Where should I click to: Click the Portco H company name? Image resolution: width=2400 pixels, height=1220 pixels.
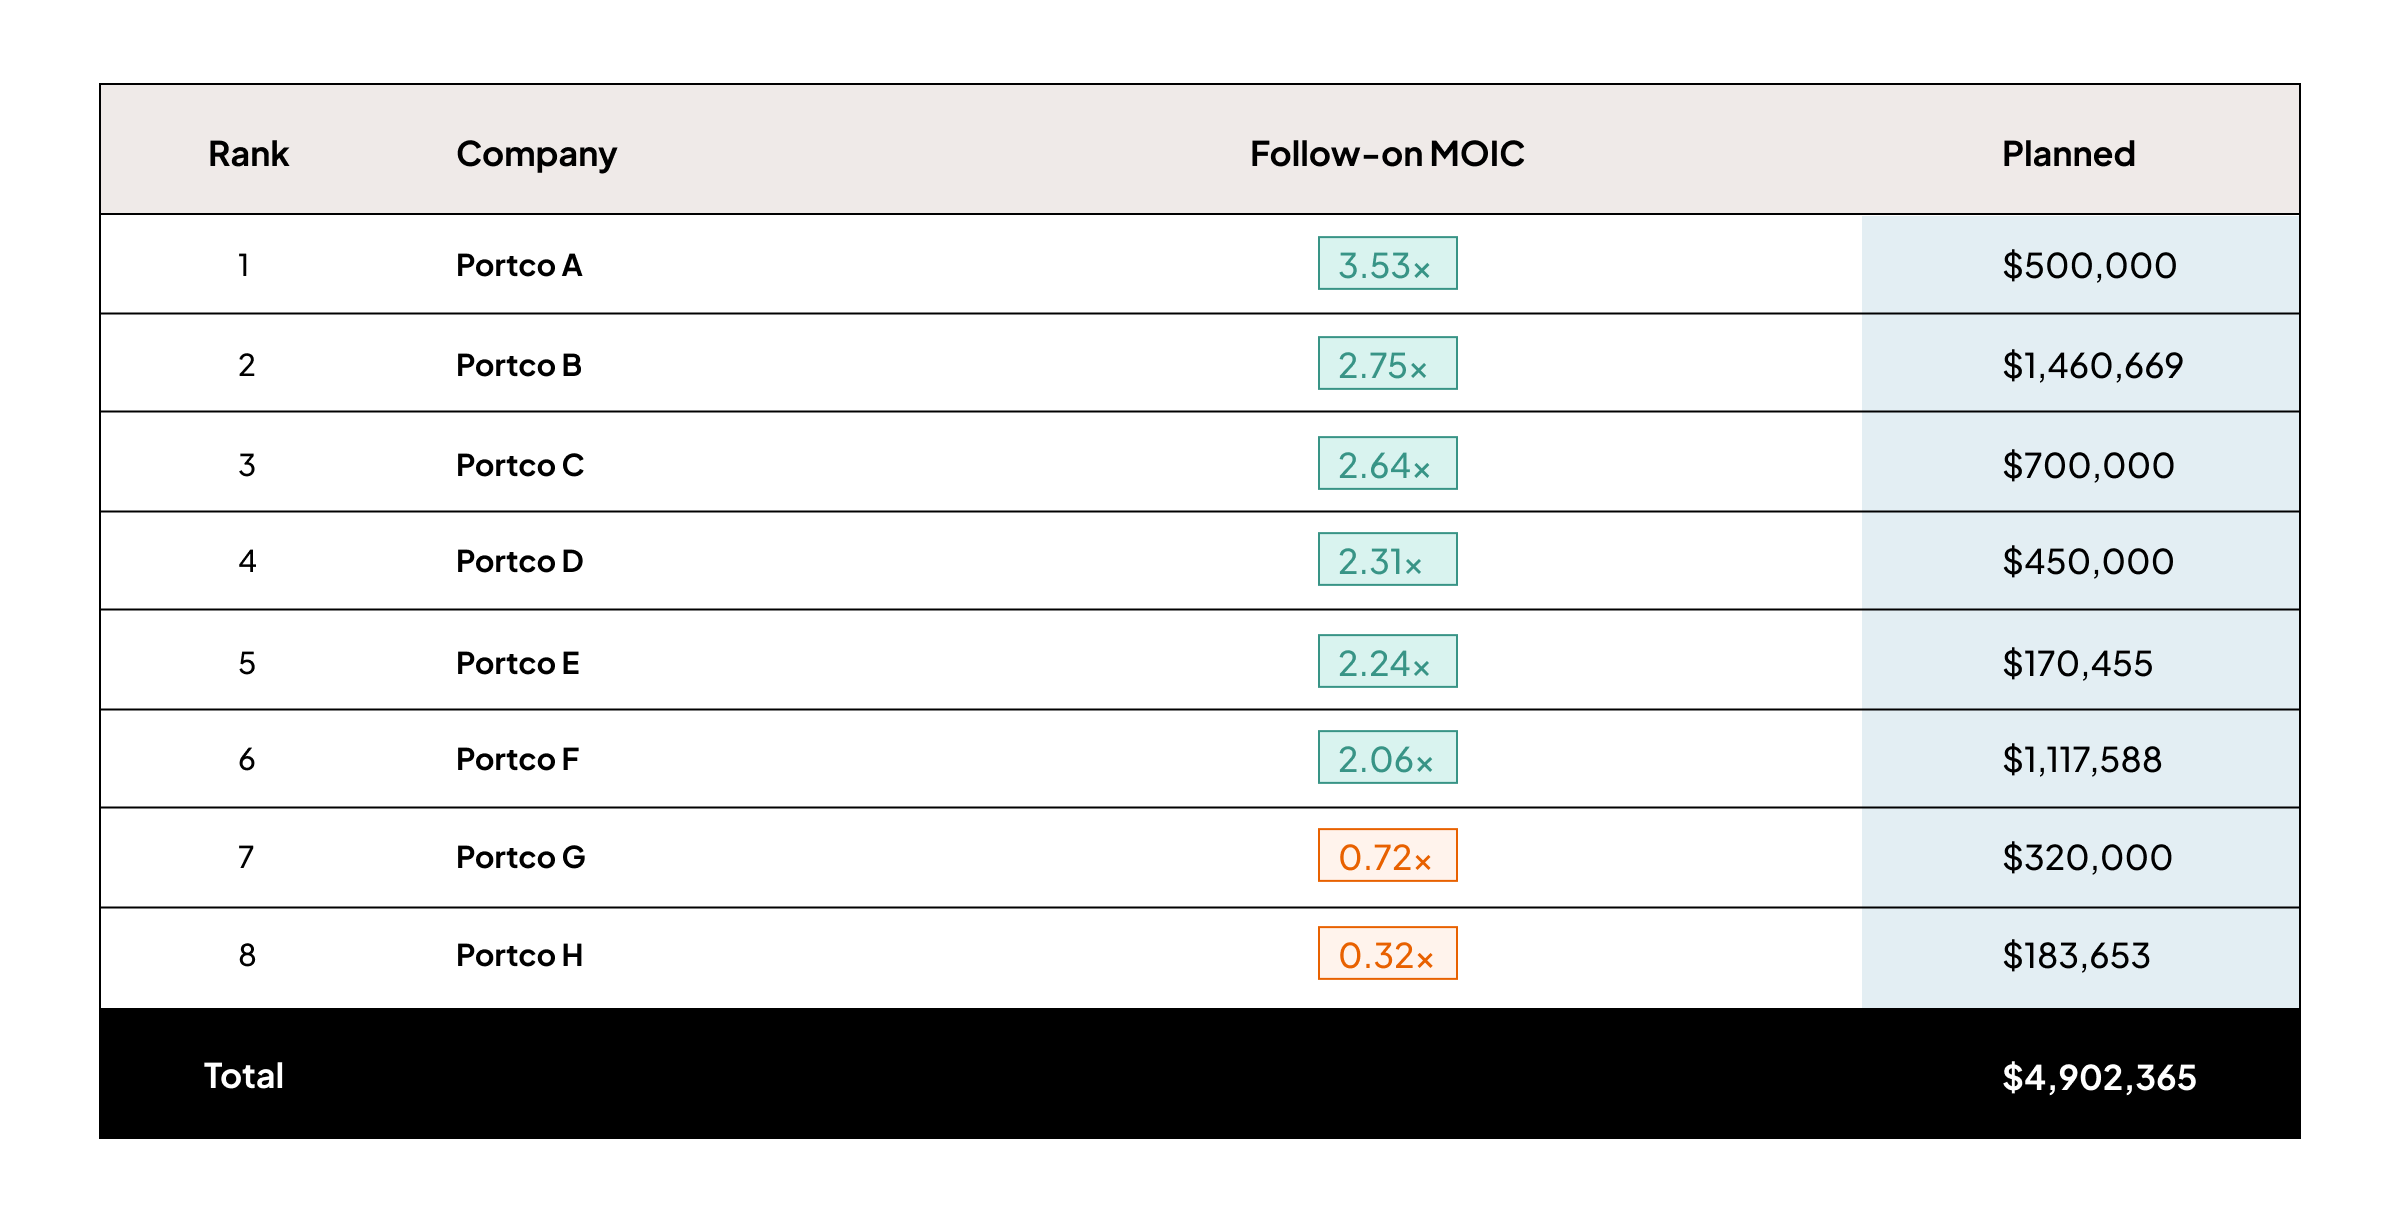pyautogui.click(x=519, y=955)
